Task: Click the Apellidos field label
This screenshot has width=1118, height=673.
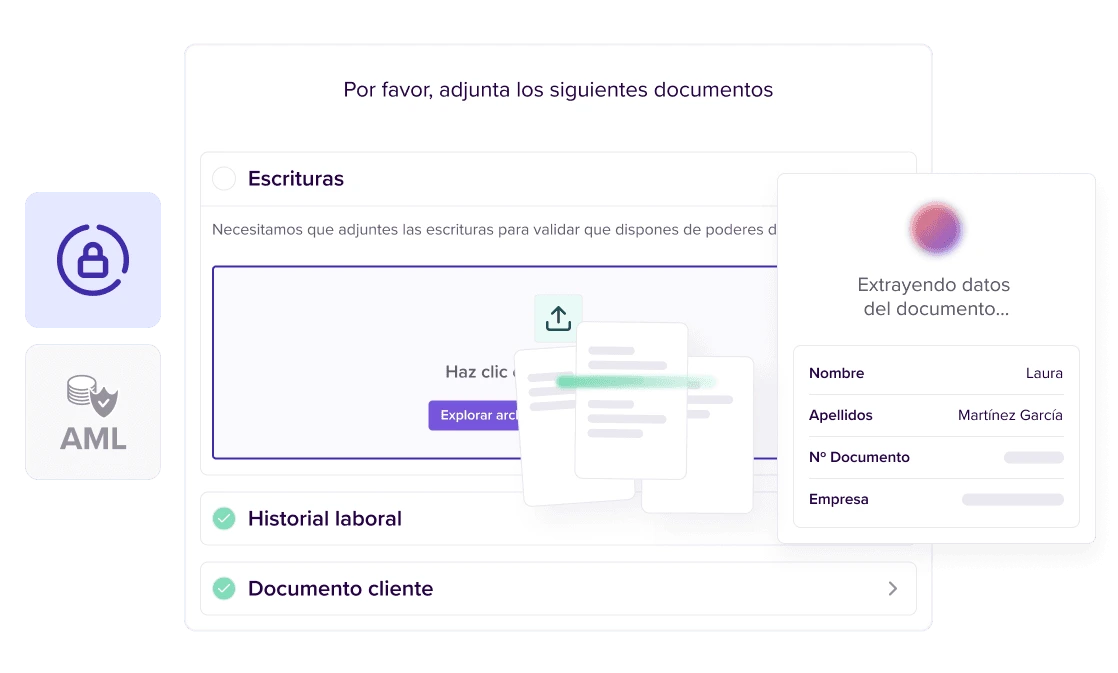Action: pyautogui.click(x=841, y=415)
